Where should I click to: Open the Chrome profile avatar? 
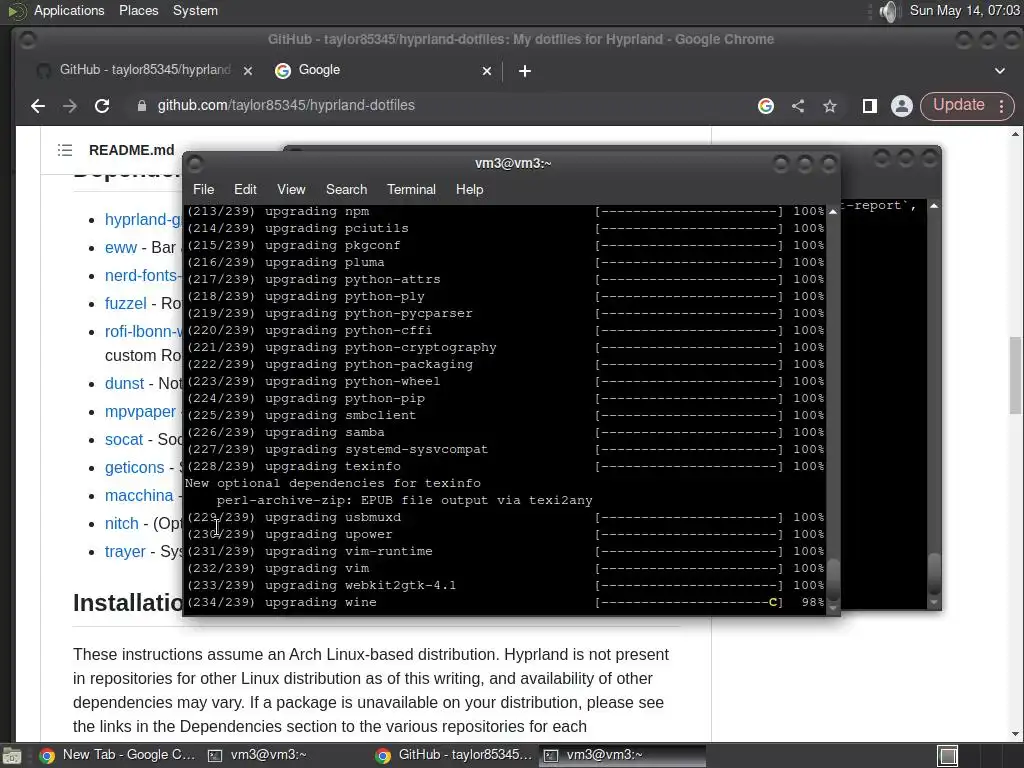pyautogui.click(x=902, y=106)
